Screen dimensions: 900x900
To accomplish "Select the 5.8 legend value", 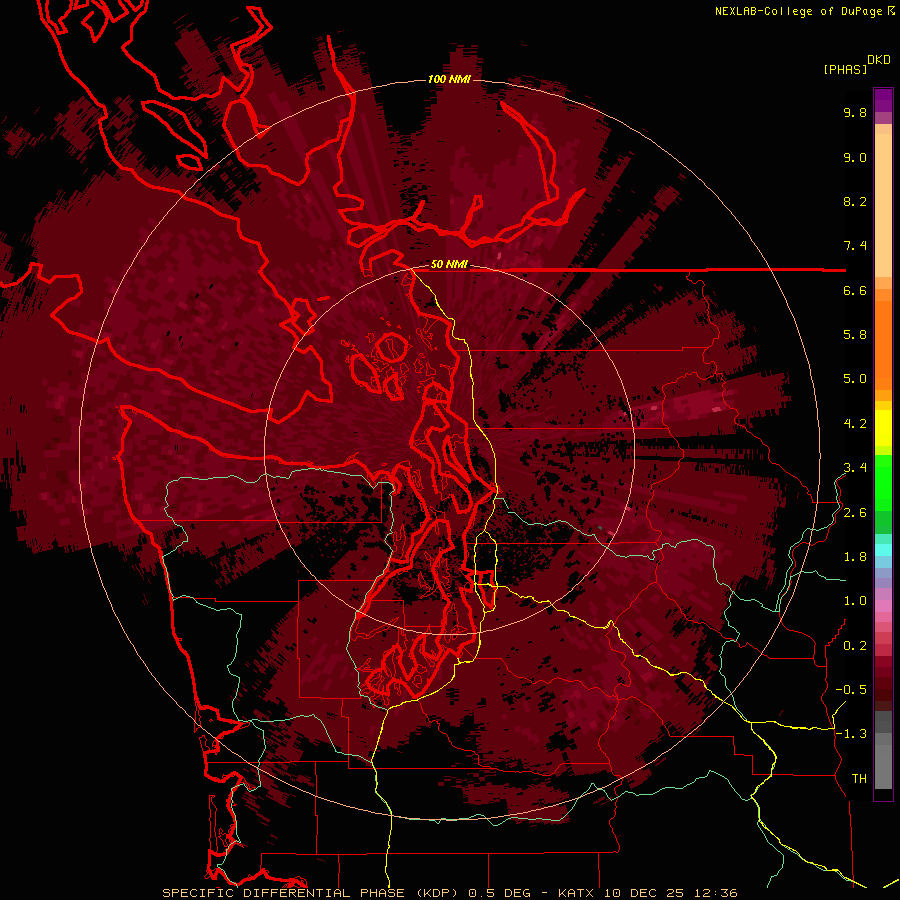I will coord(855,335).
